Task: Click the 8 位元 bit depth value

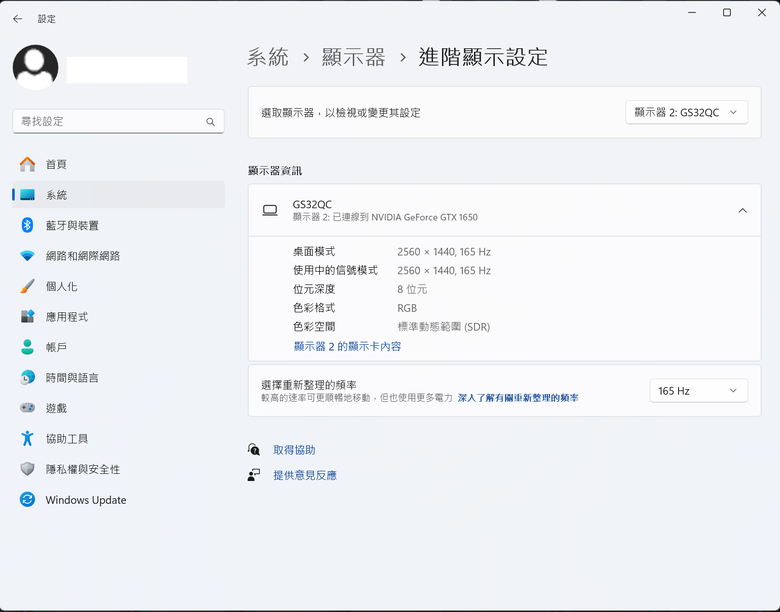Action: 412,289
